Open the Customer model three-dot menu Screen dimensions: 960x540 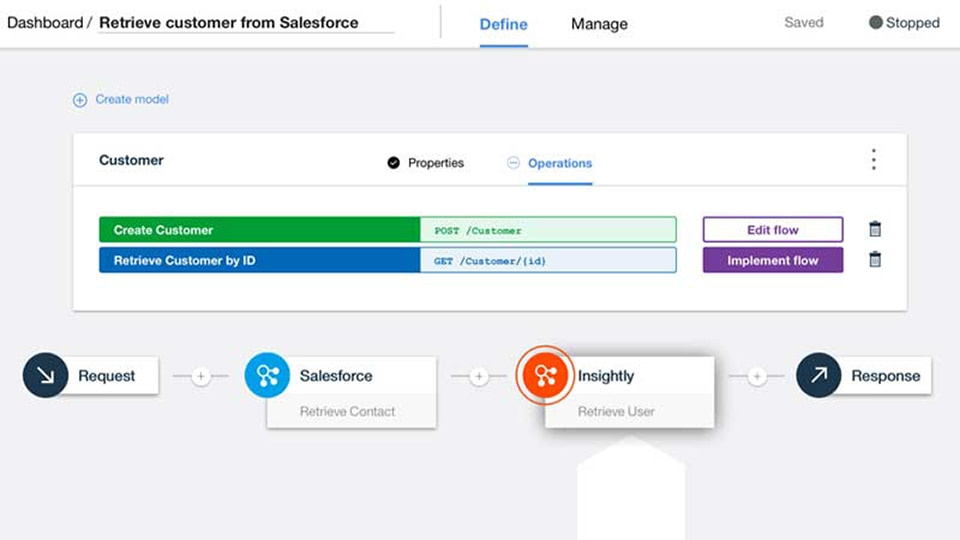(874, 159)
